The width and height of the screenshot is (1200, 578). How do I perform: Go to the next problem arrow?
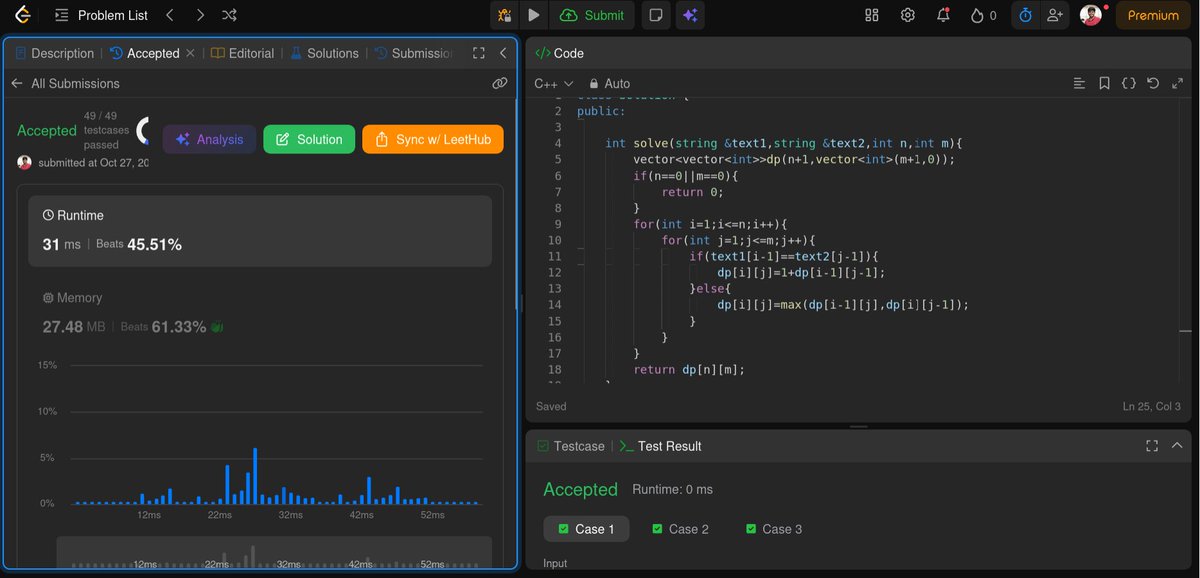[x=200, y=15]
